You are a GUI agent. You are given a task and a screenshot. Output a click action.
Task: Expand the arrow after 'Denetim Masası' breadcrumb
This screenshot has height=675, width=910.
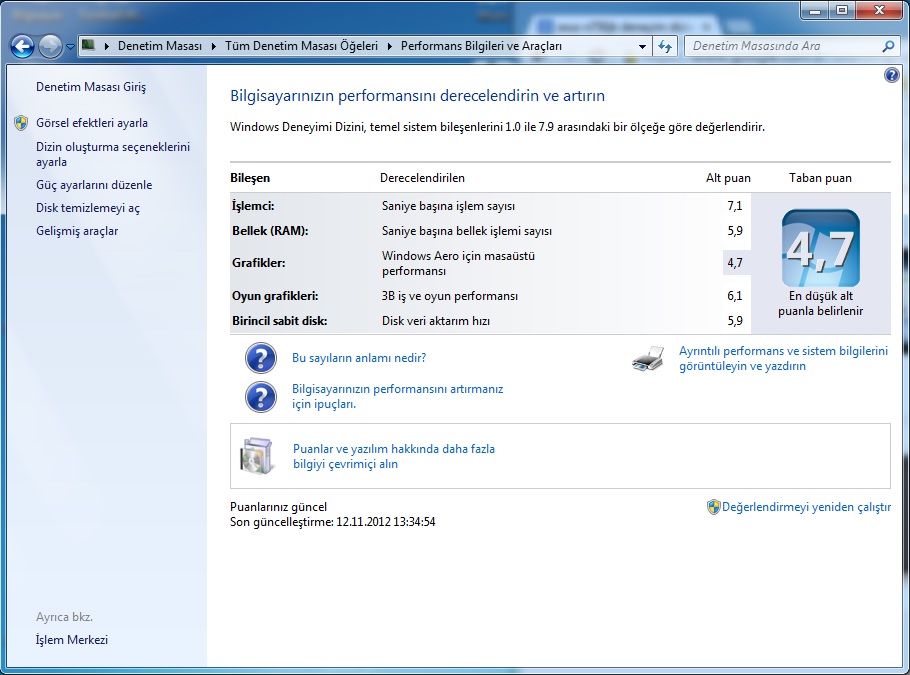coord(213,46)
